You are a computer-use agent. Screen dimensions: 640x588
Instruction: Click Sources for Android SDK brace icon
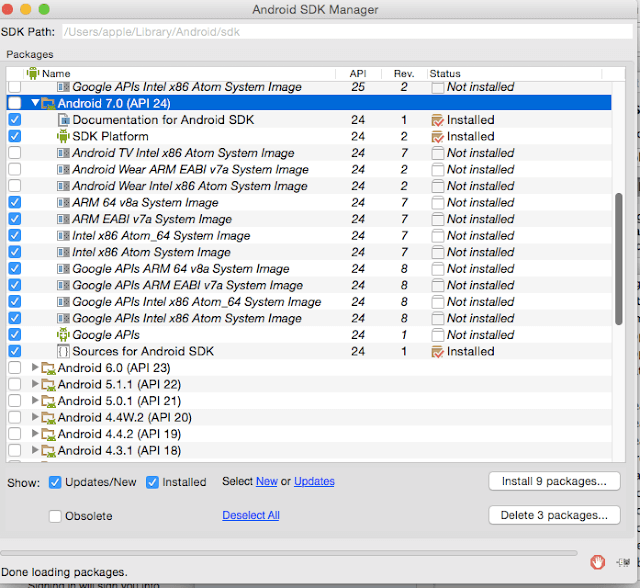click(63, 351)
